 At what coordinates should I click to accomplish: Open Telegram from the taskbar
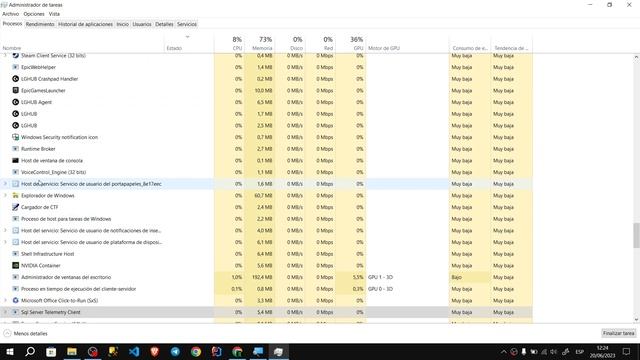coord(175,351)
